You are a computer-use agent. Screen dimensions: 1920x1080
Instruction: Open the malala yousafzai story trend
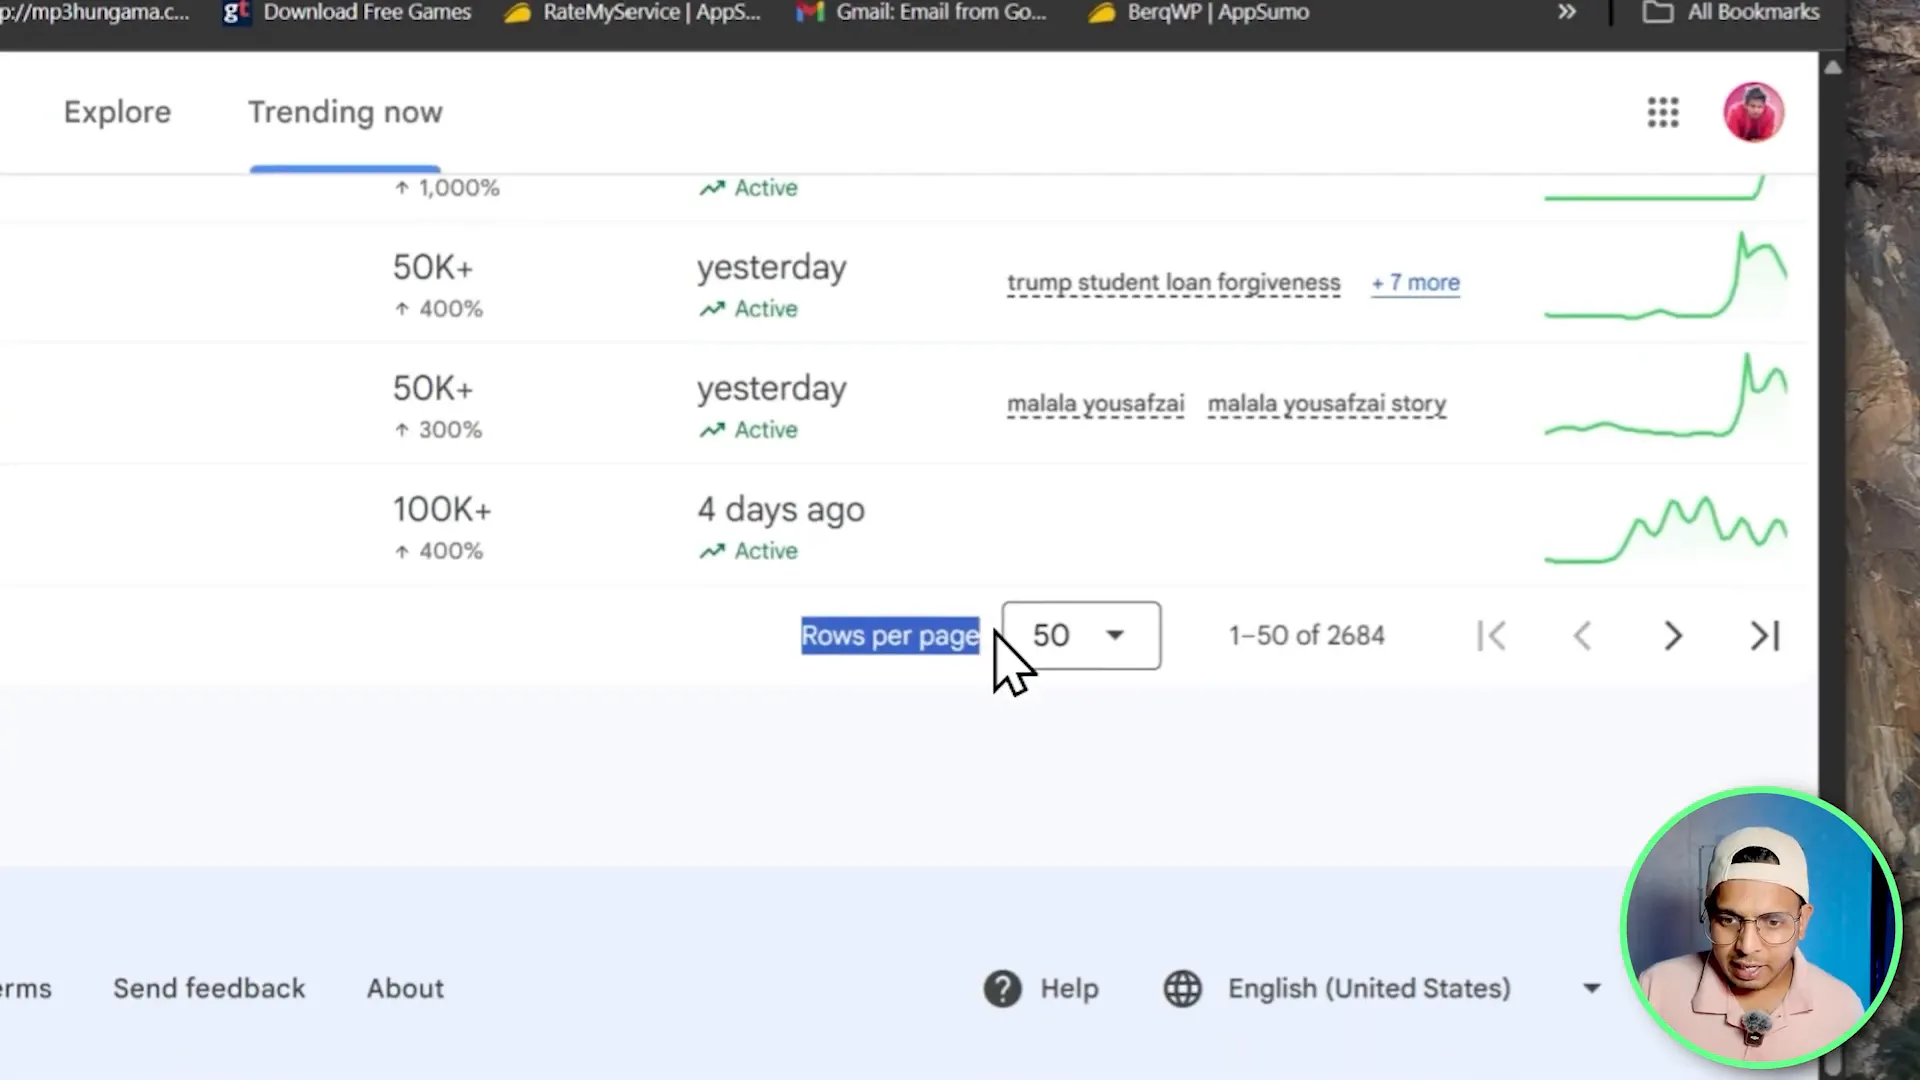[x=1327, y=404]
